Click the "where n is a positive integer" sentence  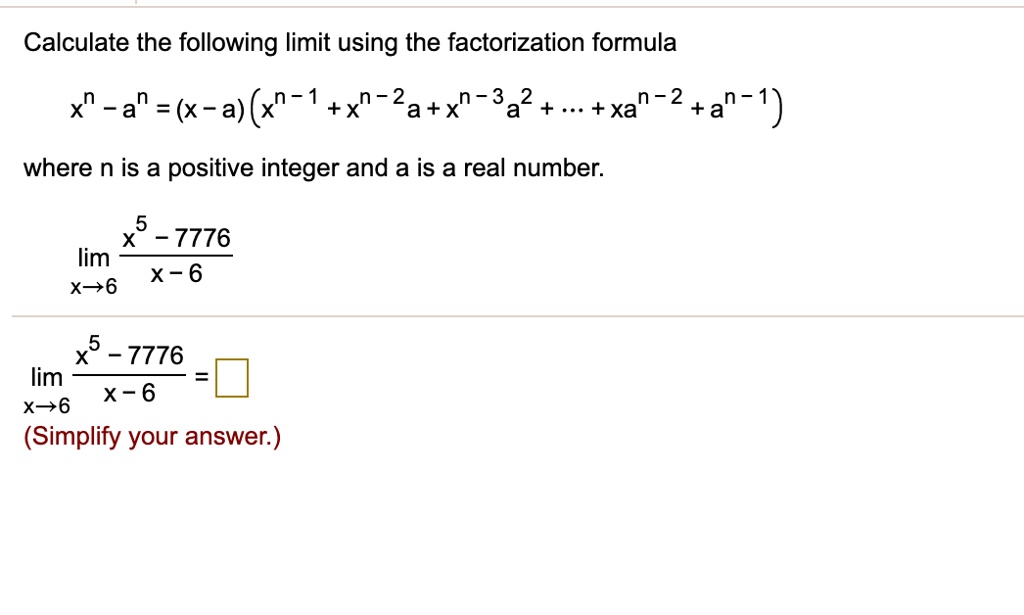(313, 168)
